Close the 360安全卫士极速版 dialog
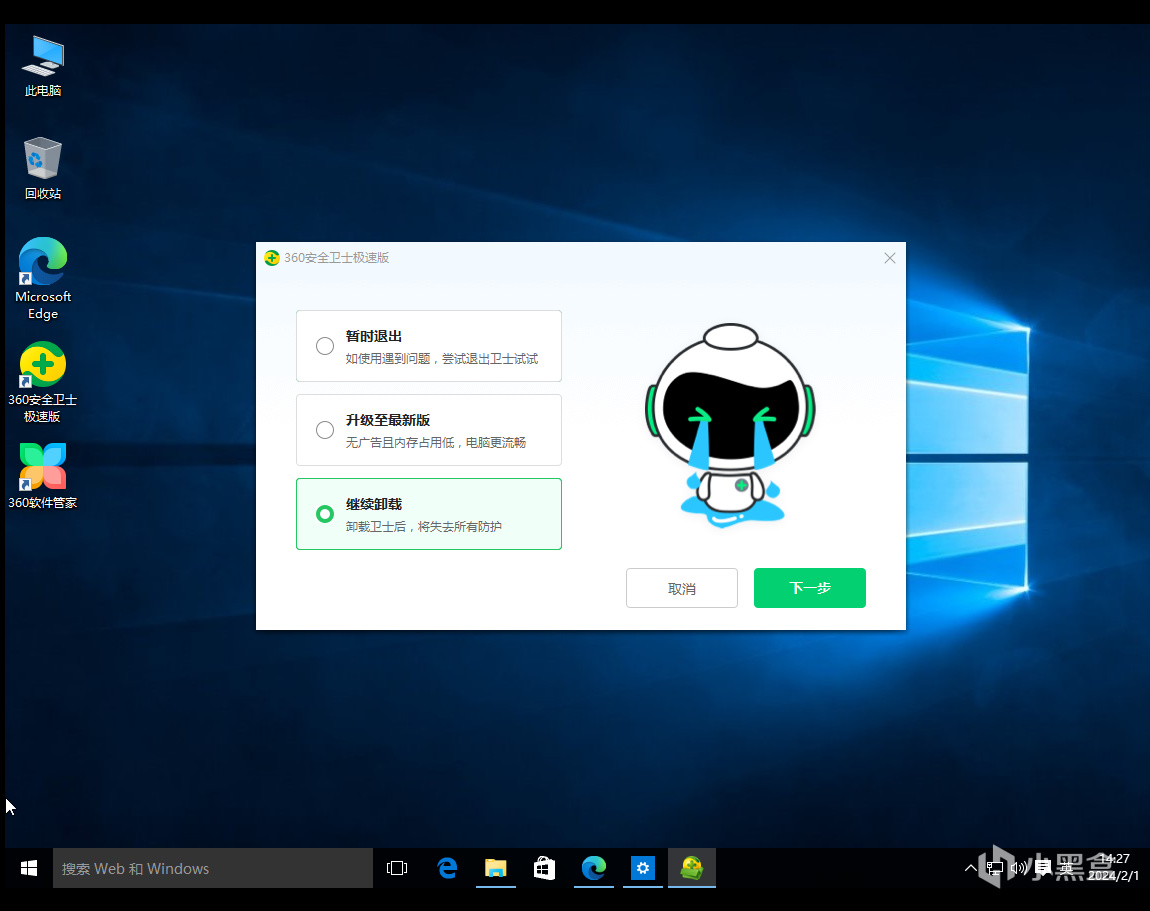This screenshot has height=911, width=1150. point(890,258)
